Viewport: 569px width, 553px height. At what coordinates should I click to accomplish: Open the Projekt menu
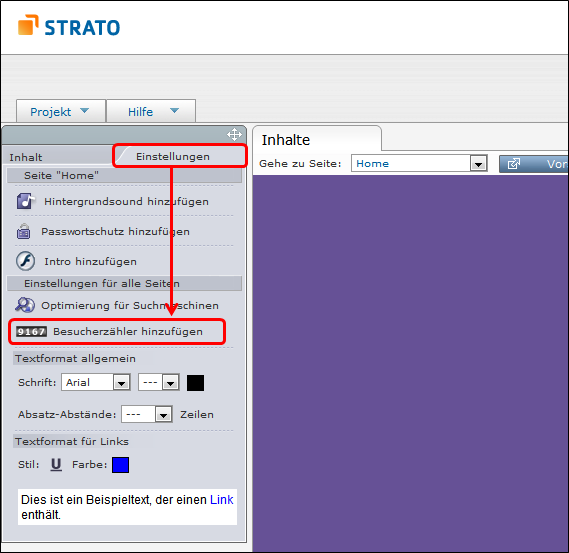(61, 111)
